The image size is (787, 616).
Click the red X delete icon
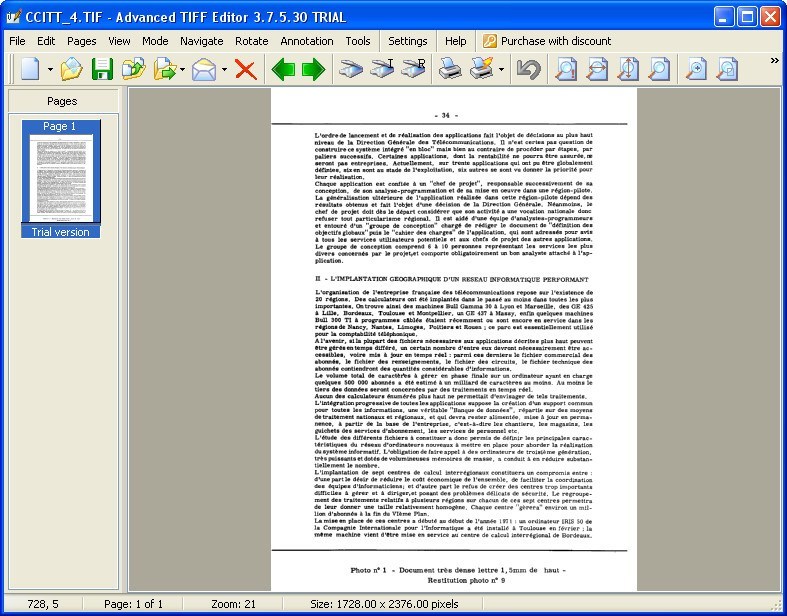pyautogui.click(x=246, y=69)
